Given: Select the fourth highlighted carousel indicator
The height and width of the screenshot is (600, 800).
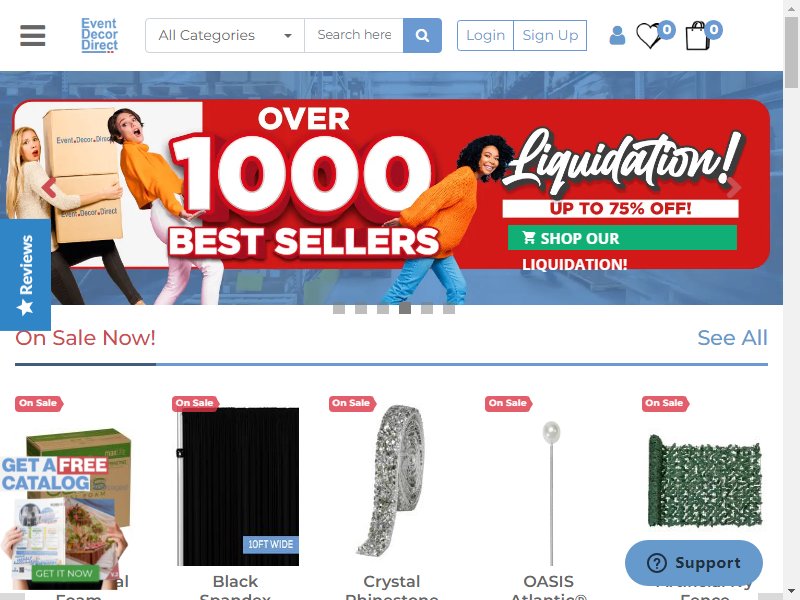Looking at the screenshot, I should pyautogui.click(x=405, y=308).
